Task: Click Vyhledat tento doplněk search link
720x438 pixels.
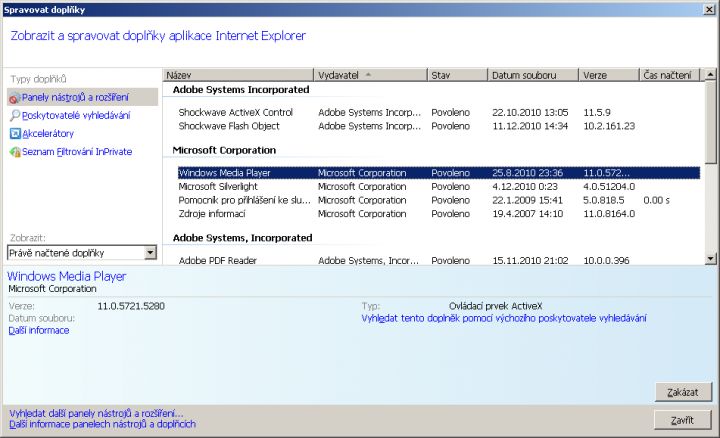Action: (504, 318)
